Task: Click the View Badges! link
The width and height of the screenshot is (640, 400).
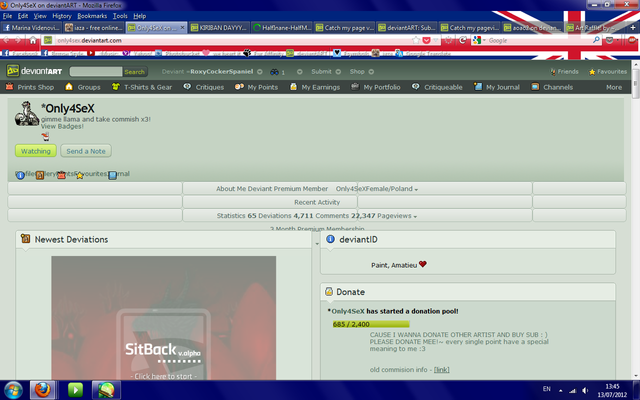Action: pos(62,127)
